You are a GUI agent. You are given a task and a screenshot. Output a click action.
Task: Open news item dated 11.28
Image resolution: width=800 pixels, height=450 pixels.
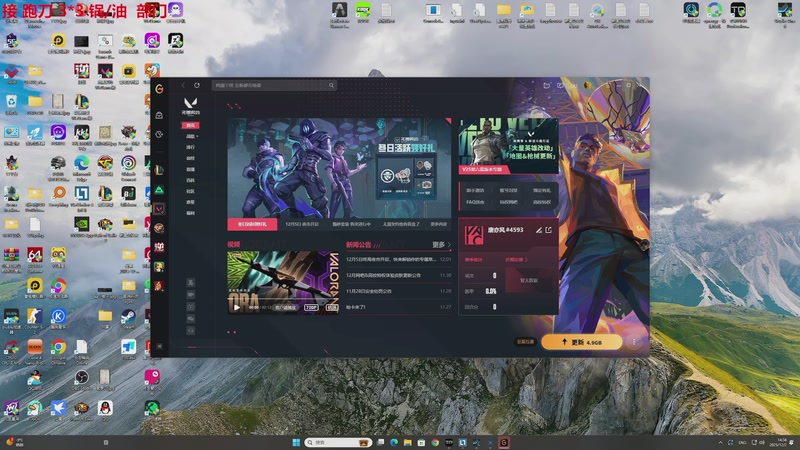coord(398,291)
